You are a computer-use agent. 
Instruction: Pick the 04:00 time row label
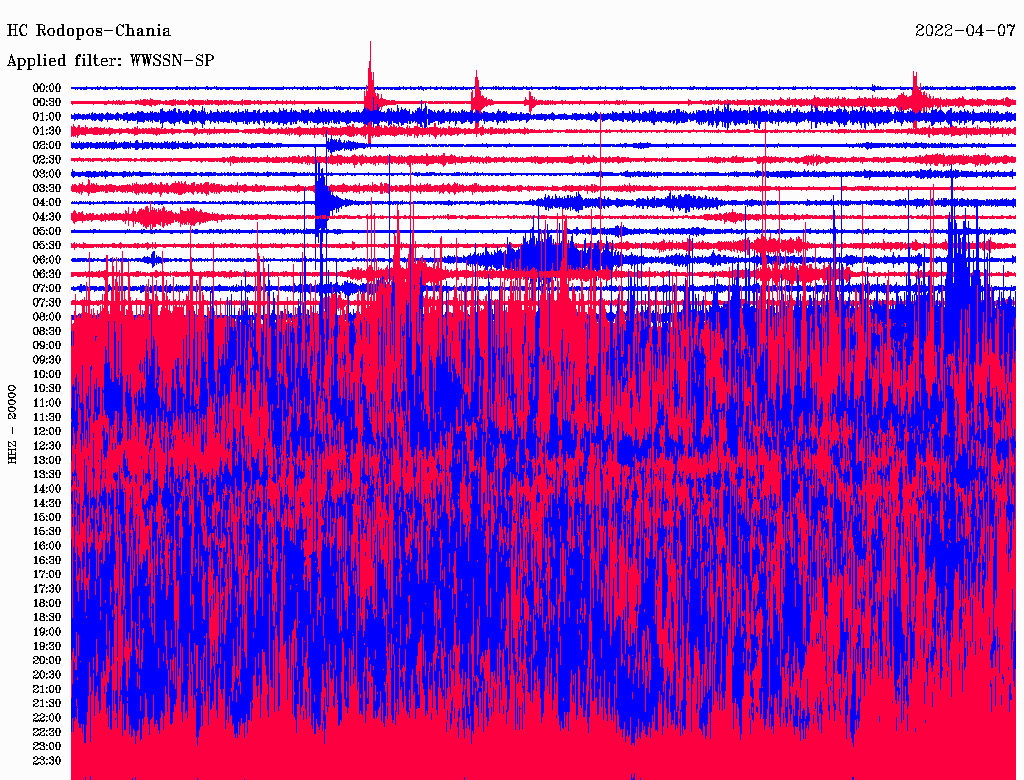pos(47,203)
